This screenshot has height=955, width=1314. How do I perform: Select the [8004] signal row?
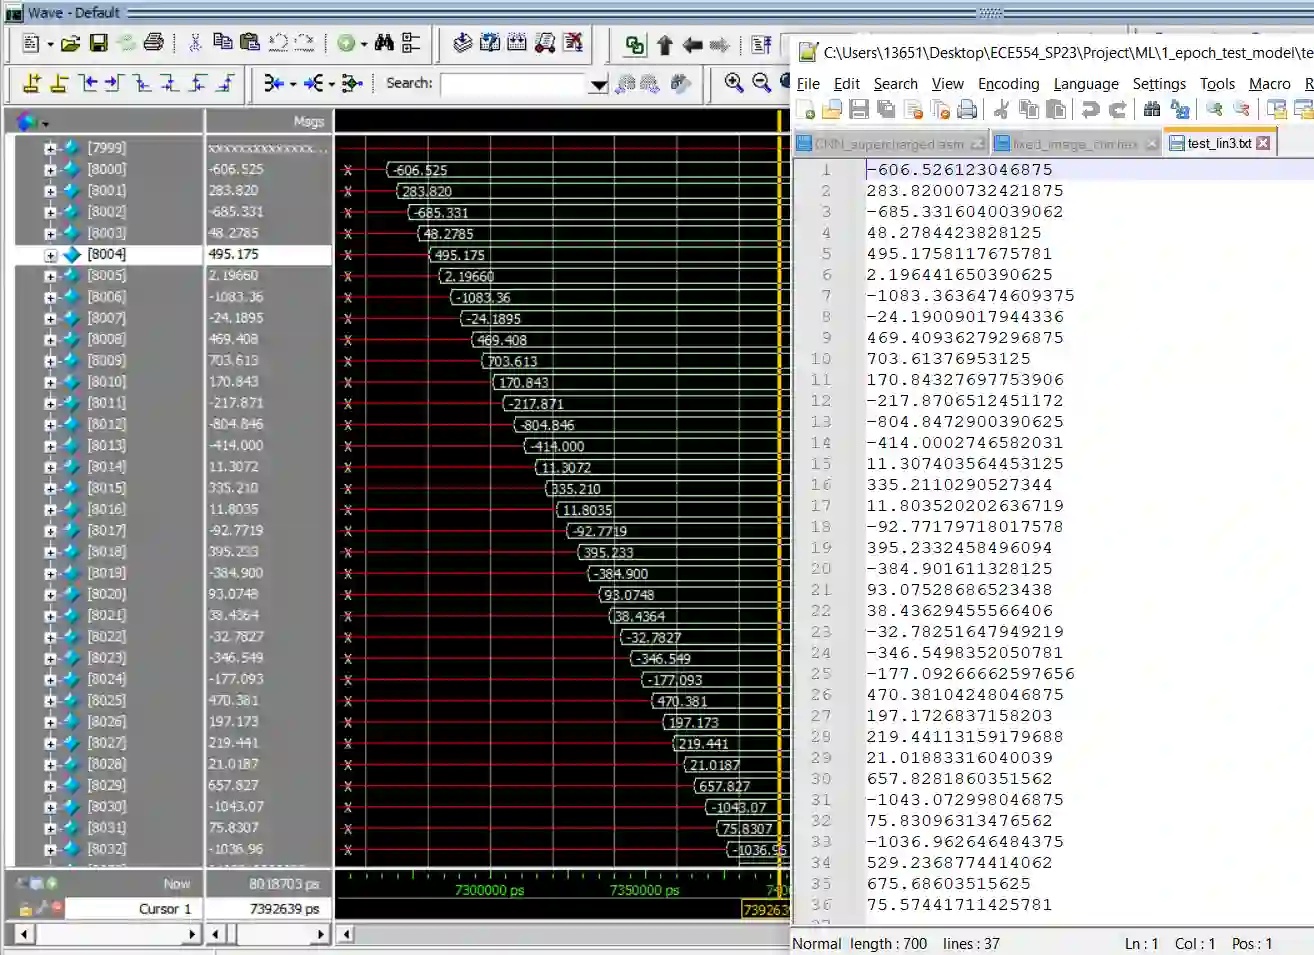coord(106,255)
